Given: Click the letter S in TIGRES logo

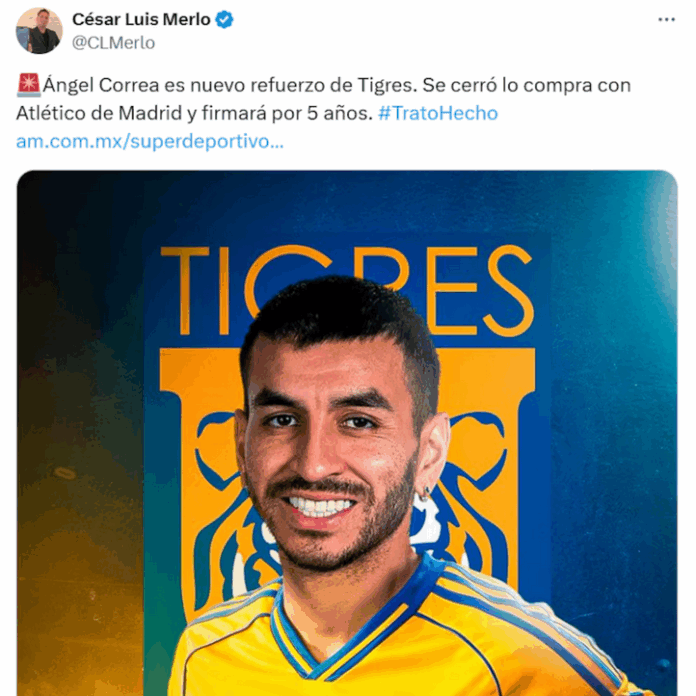Looking at the screenshot, I should pos(509,290).
